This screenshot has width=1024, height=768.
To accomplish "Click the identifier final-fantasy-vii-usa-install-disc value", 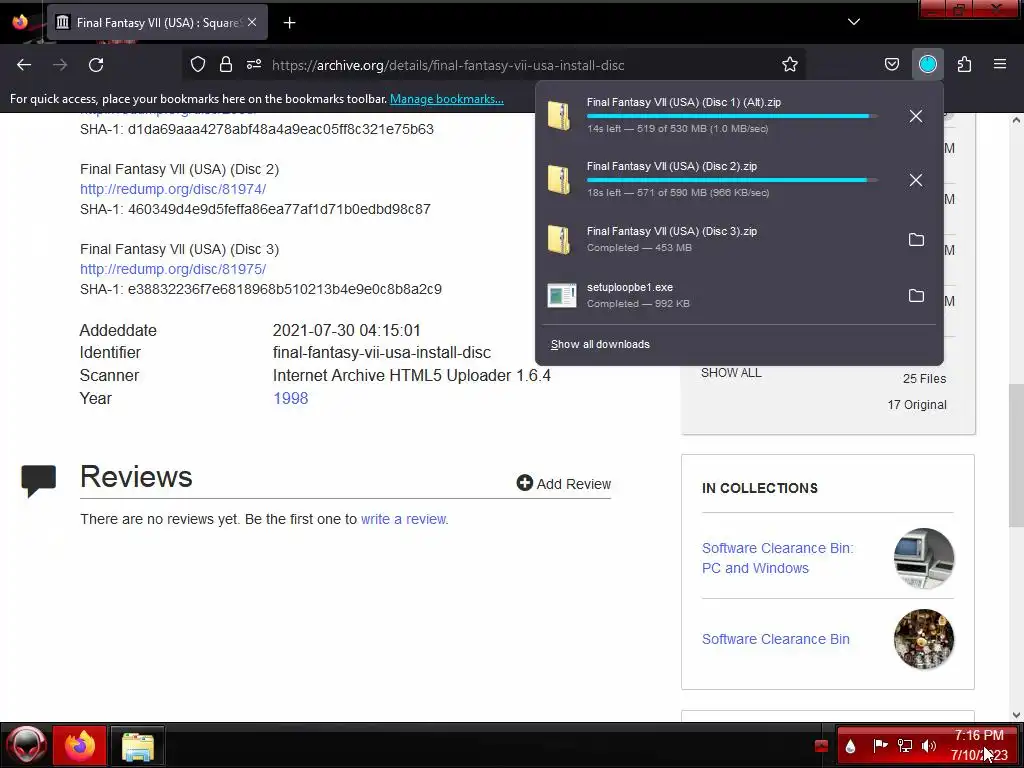I will 381,353.
